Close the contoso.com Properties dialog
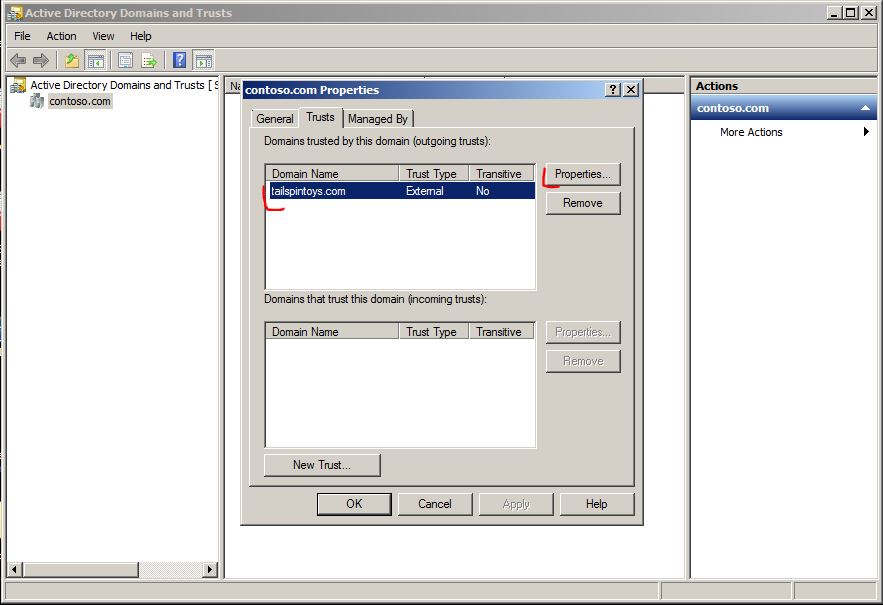The image size is (883, 605). click(x=631, y=90)
